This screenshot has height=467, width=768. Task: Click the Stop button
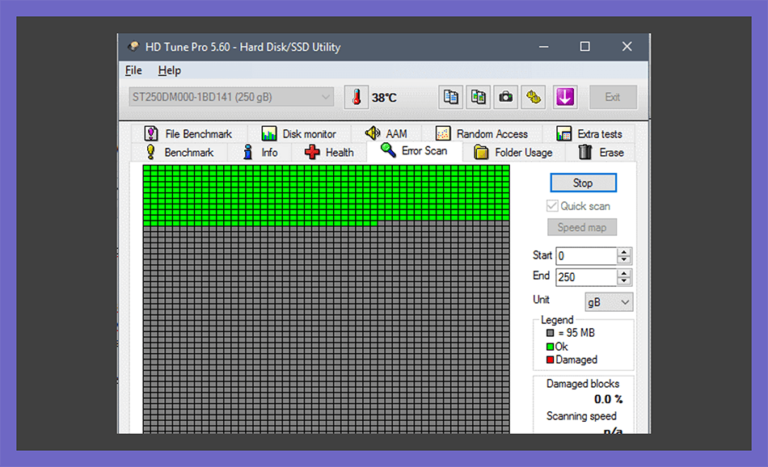tap(583, 183)
